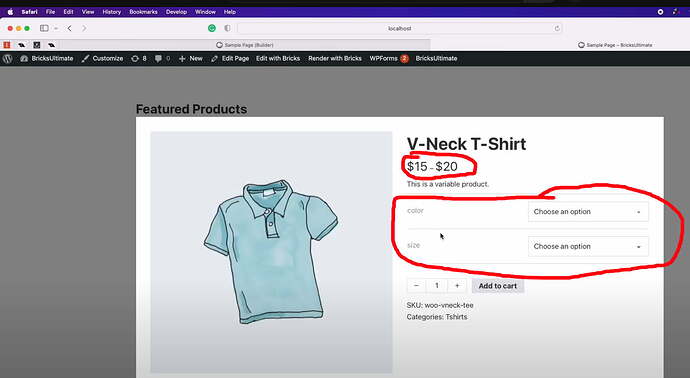Screen dimensions: 690x378
Task: Click the privacy shield icon beside address bar
Action: [227, 28]
